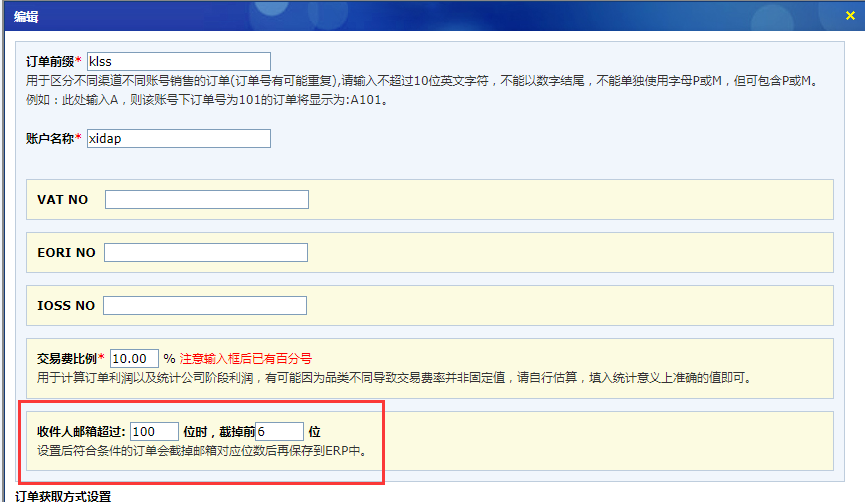Click the 编辑 dialog title

coord(26,17)
